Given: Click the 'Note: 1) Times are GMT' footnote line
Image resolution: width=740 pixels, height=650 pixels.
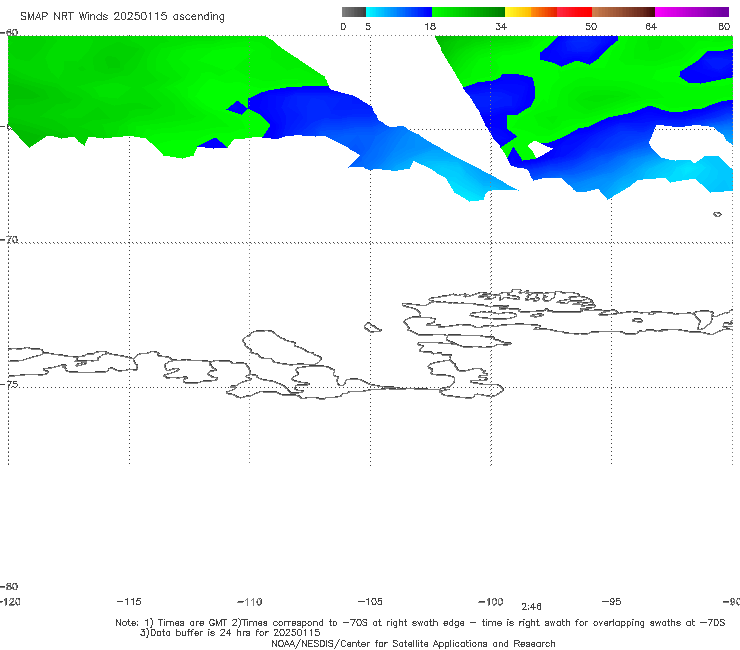Looking at the screenshot, I should click(420, 623).
